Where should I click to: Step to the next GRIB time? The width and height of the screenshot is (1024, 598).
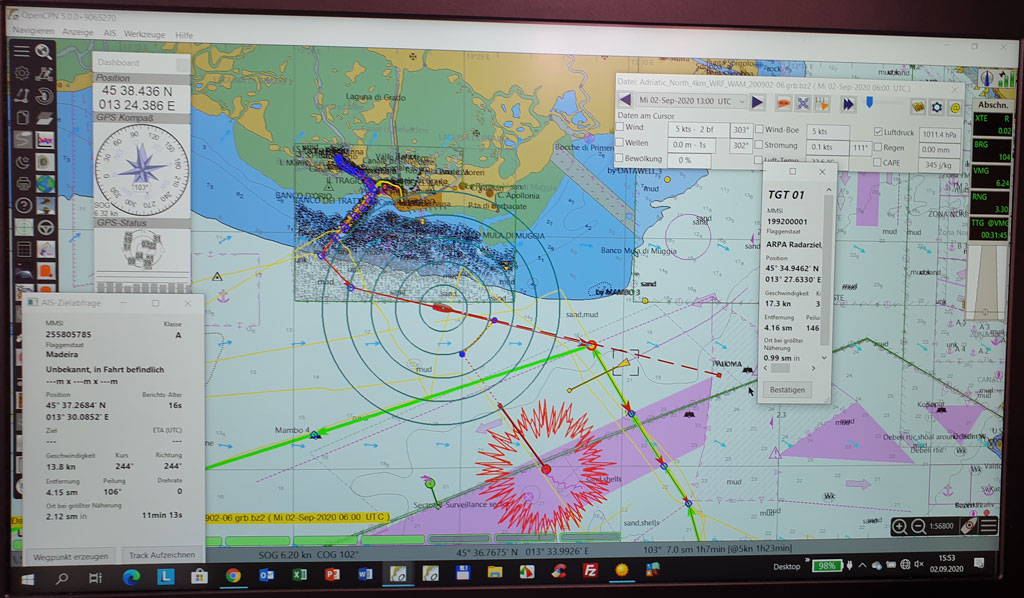point(758,102)
